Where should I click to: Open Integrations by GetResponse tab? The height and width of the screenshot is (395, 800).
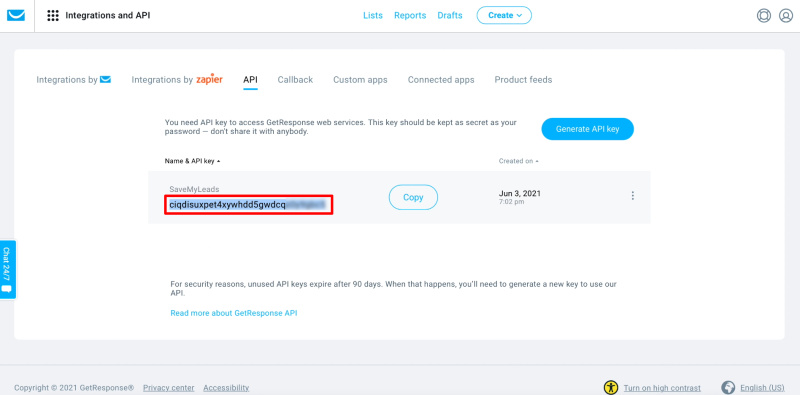pos(73,80)
